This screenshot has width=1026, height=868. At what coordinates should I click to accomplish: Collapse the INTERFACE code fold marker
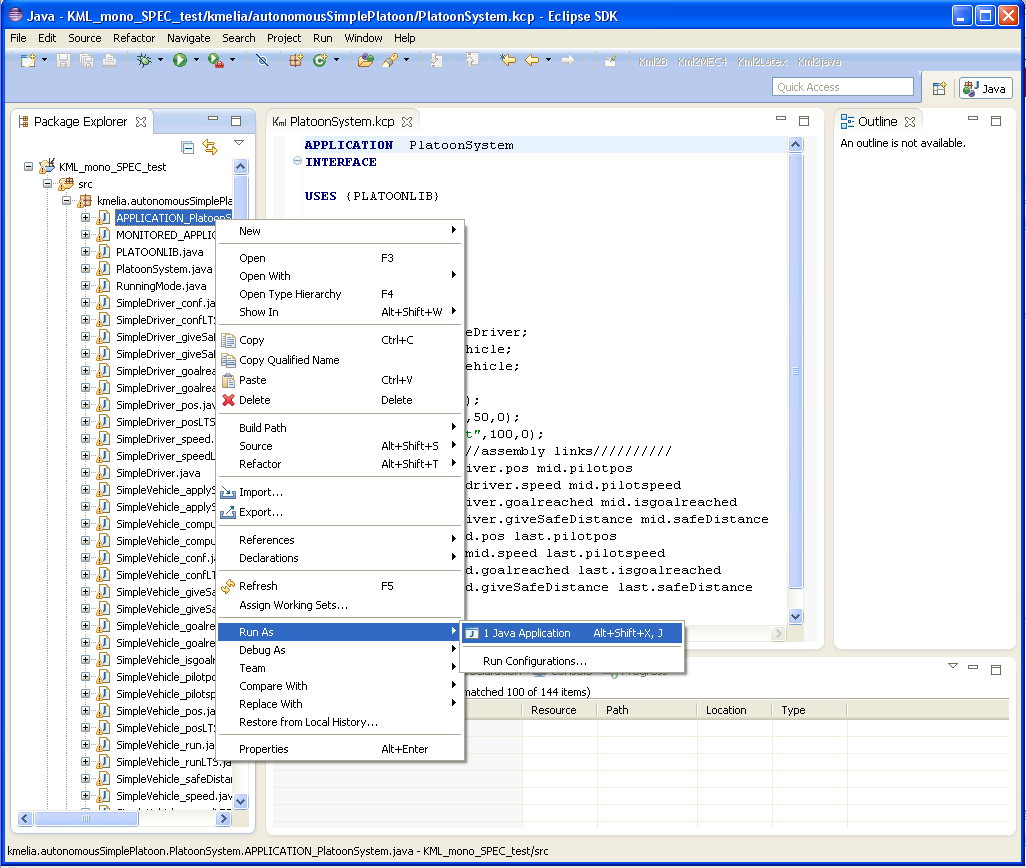297,162
